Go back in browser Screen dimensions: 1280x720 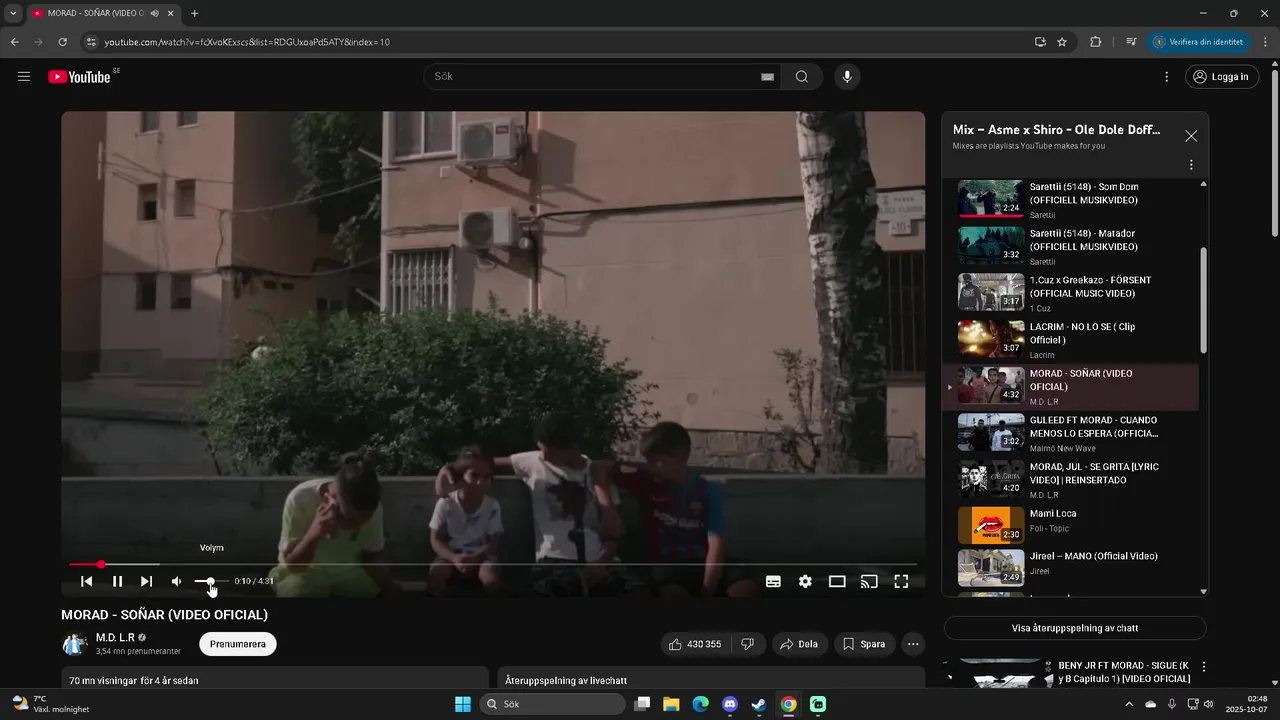click(14, 42)
